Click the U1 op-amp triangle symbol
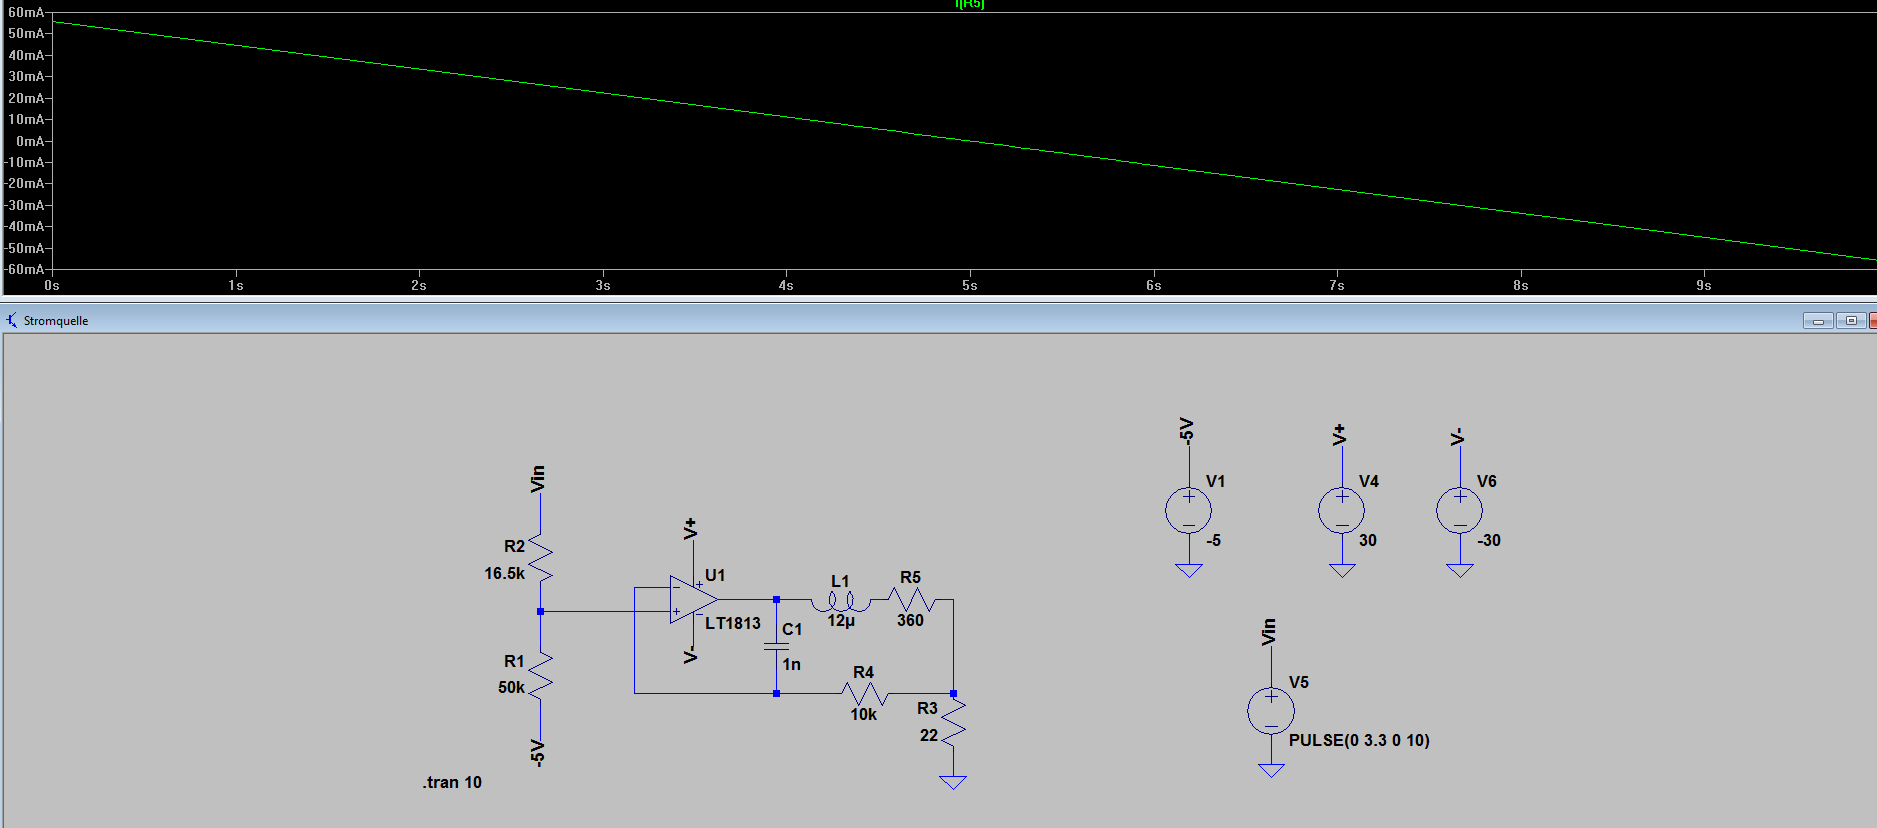The width and height of the screenshot is (1877, 828). (694, 599)
